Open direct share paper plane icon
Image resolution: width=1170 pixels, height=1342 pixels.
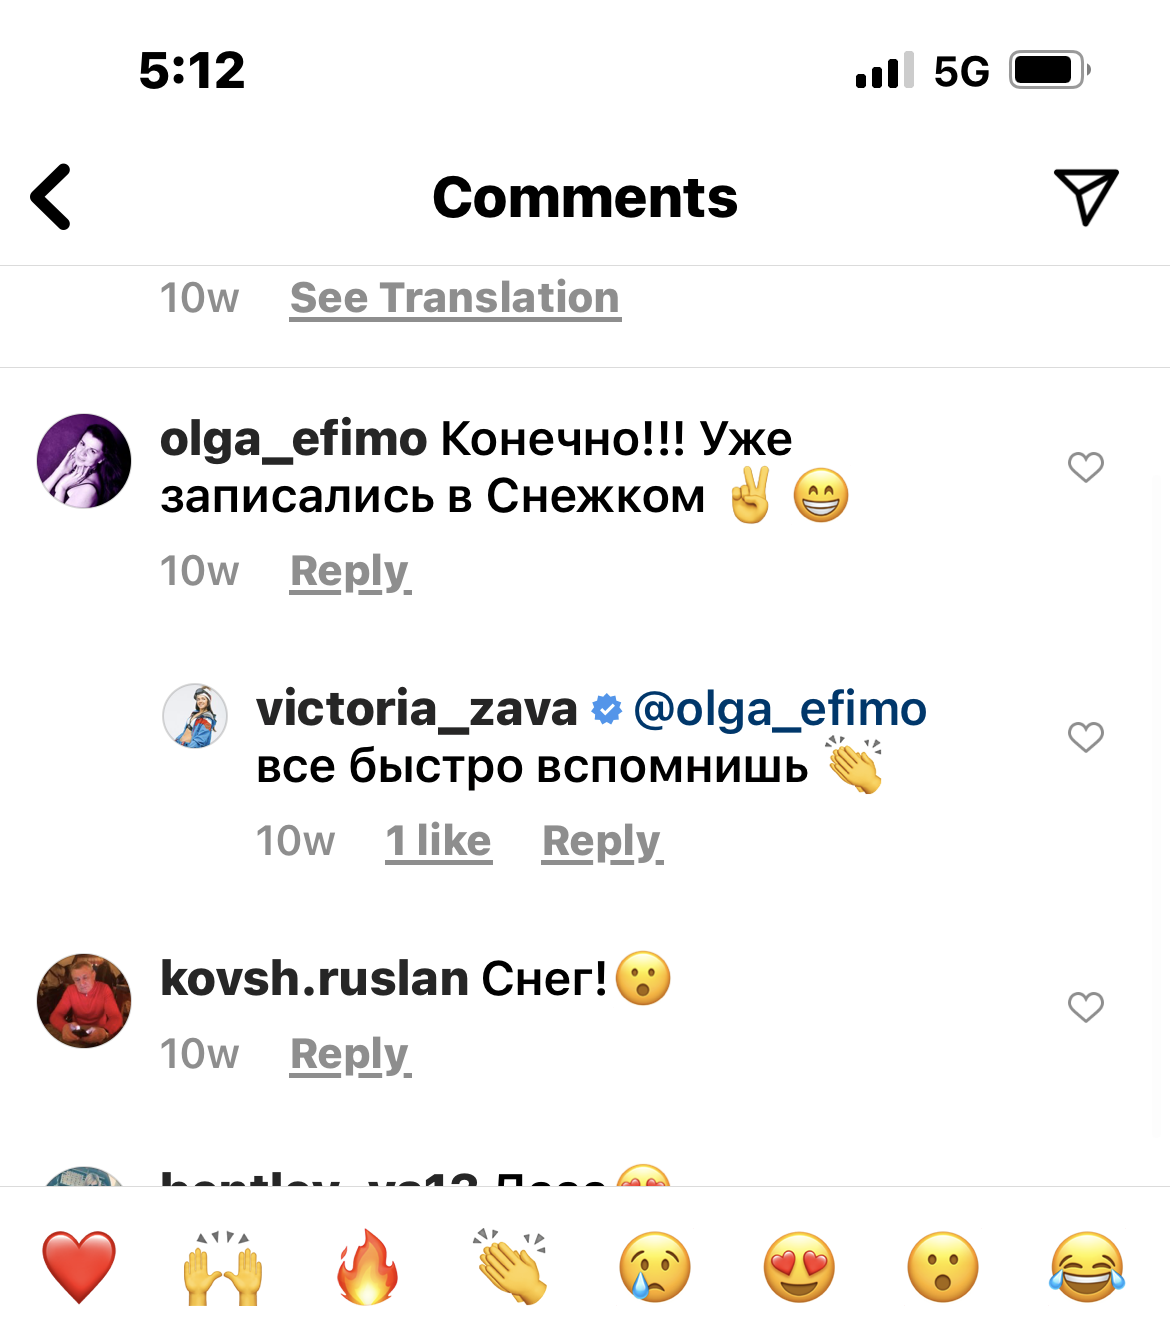click(1085, 196)
